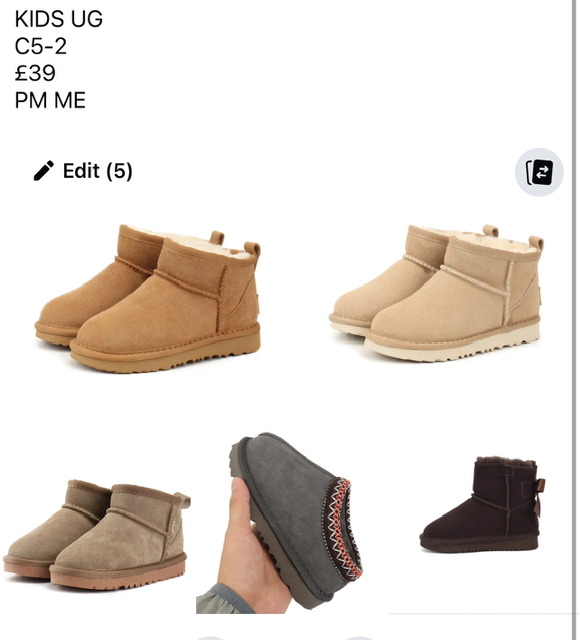Select the dark brown bow boot photo
The width and height of the screenshot is (580, 640).
coord(482,505)
